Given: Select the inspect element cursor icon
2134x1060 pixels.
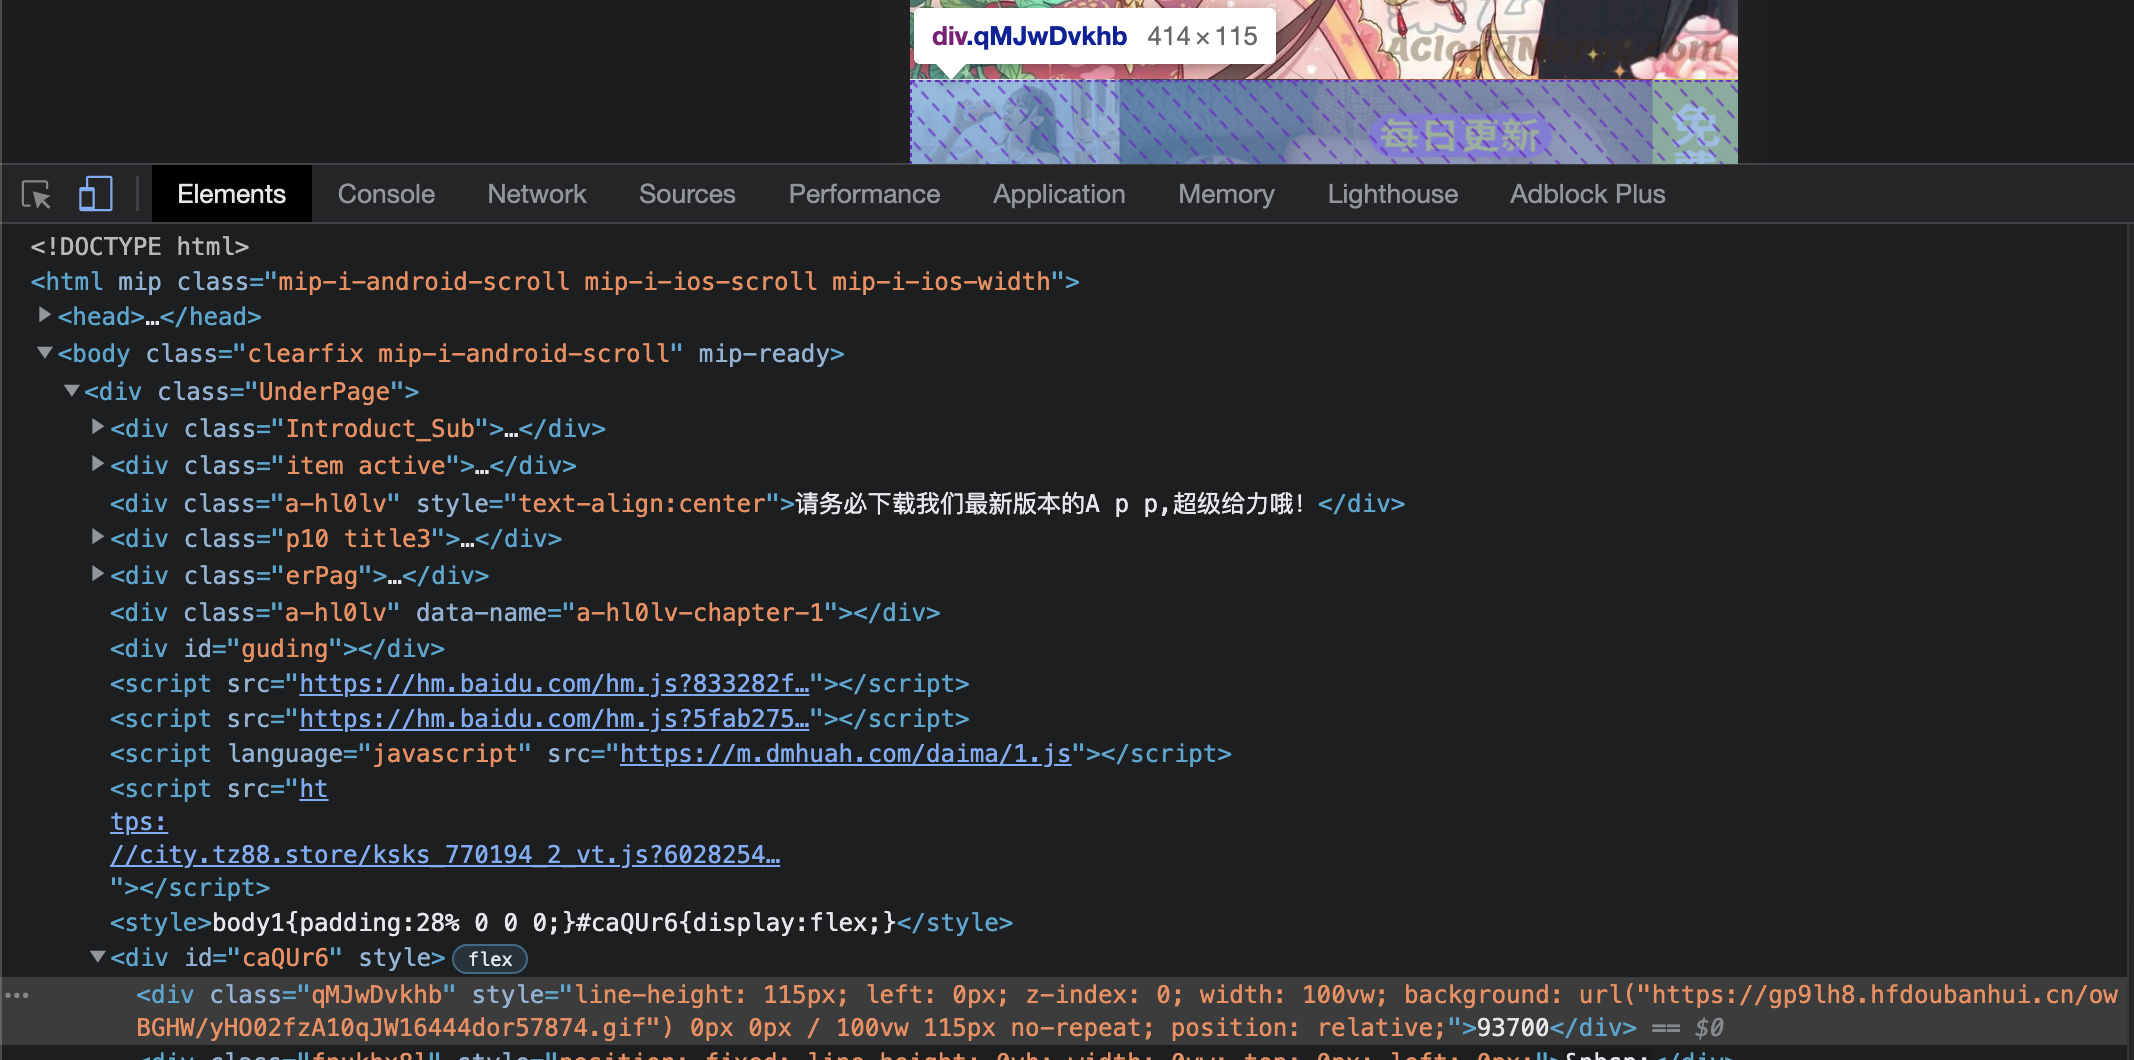Looking at the screenshot, I should pyautogui.click(x=35, y=194).
